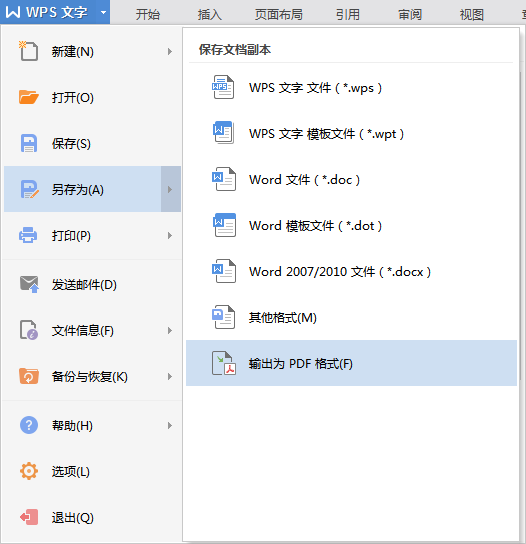Select 打印(P) menu entry
The width and height of the screenshot is (526, 544).
[x=92, y=236]
